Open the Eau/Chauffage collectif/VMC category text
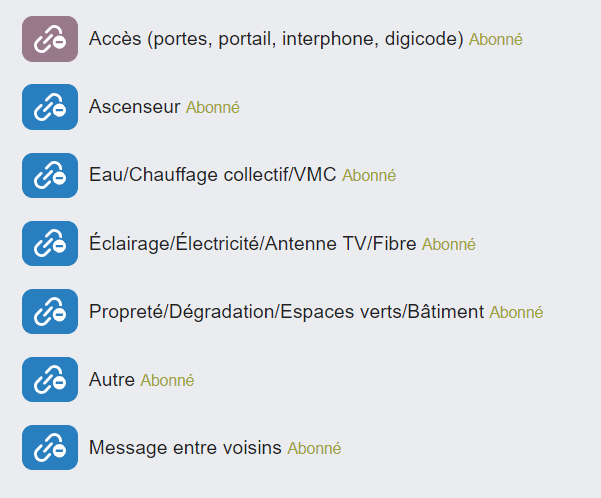601x498 pixels. 213,175
